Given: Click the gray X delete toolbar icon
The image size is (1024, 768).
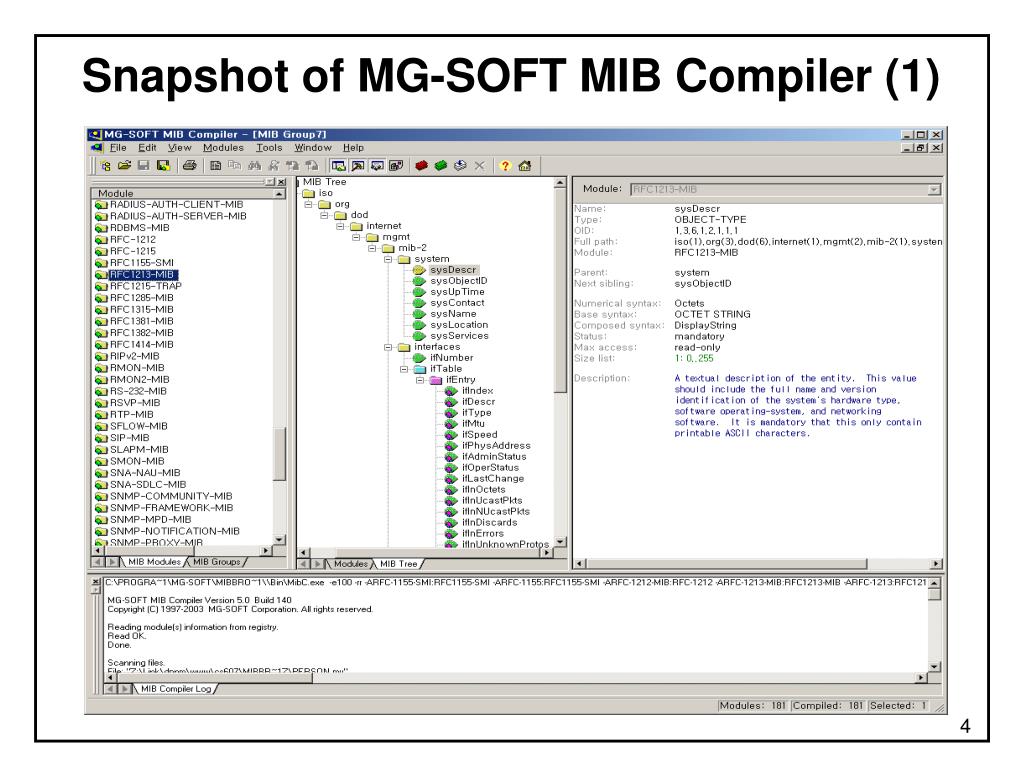Looking at the screenshot, I should point(479,166).
